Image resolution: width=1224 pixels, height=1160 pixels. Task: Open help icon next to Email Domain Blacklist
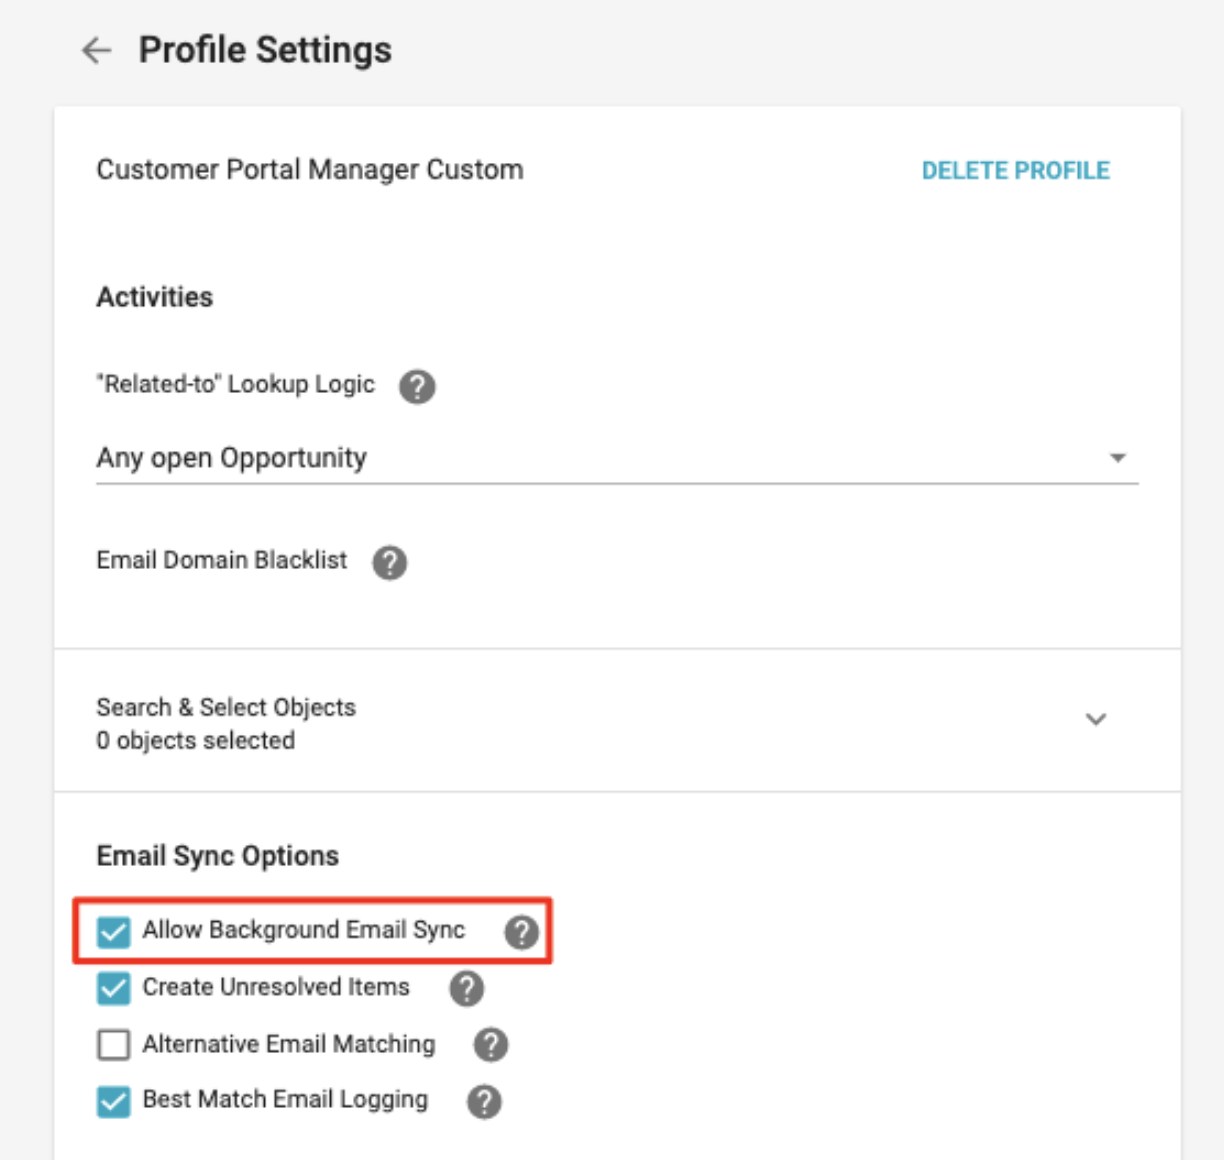click(x=390, y=562)
